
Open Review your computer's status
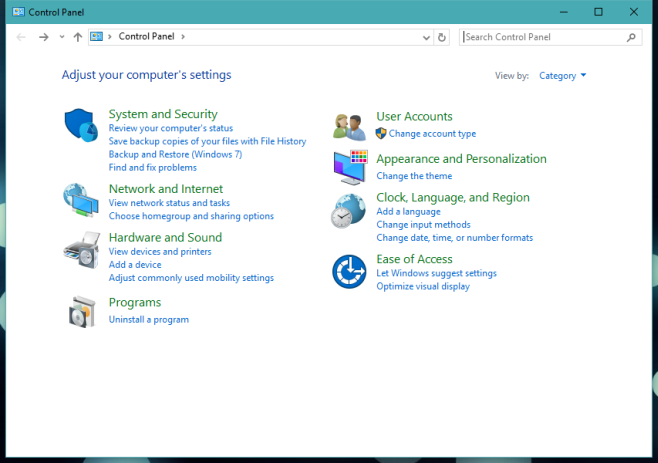tap(171, 128)
